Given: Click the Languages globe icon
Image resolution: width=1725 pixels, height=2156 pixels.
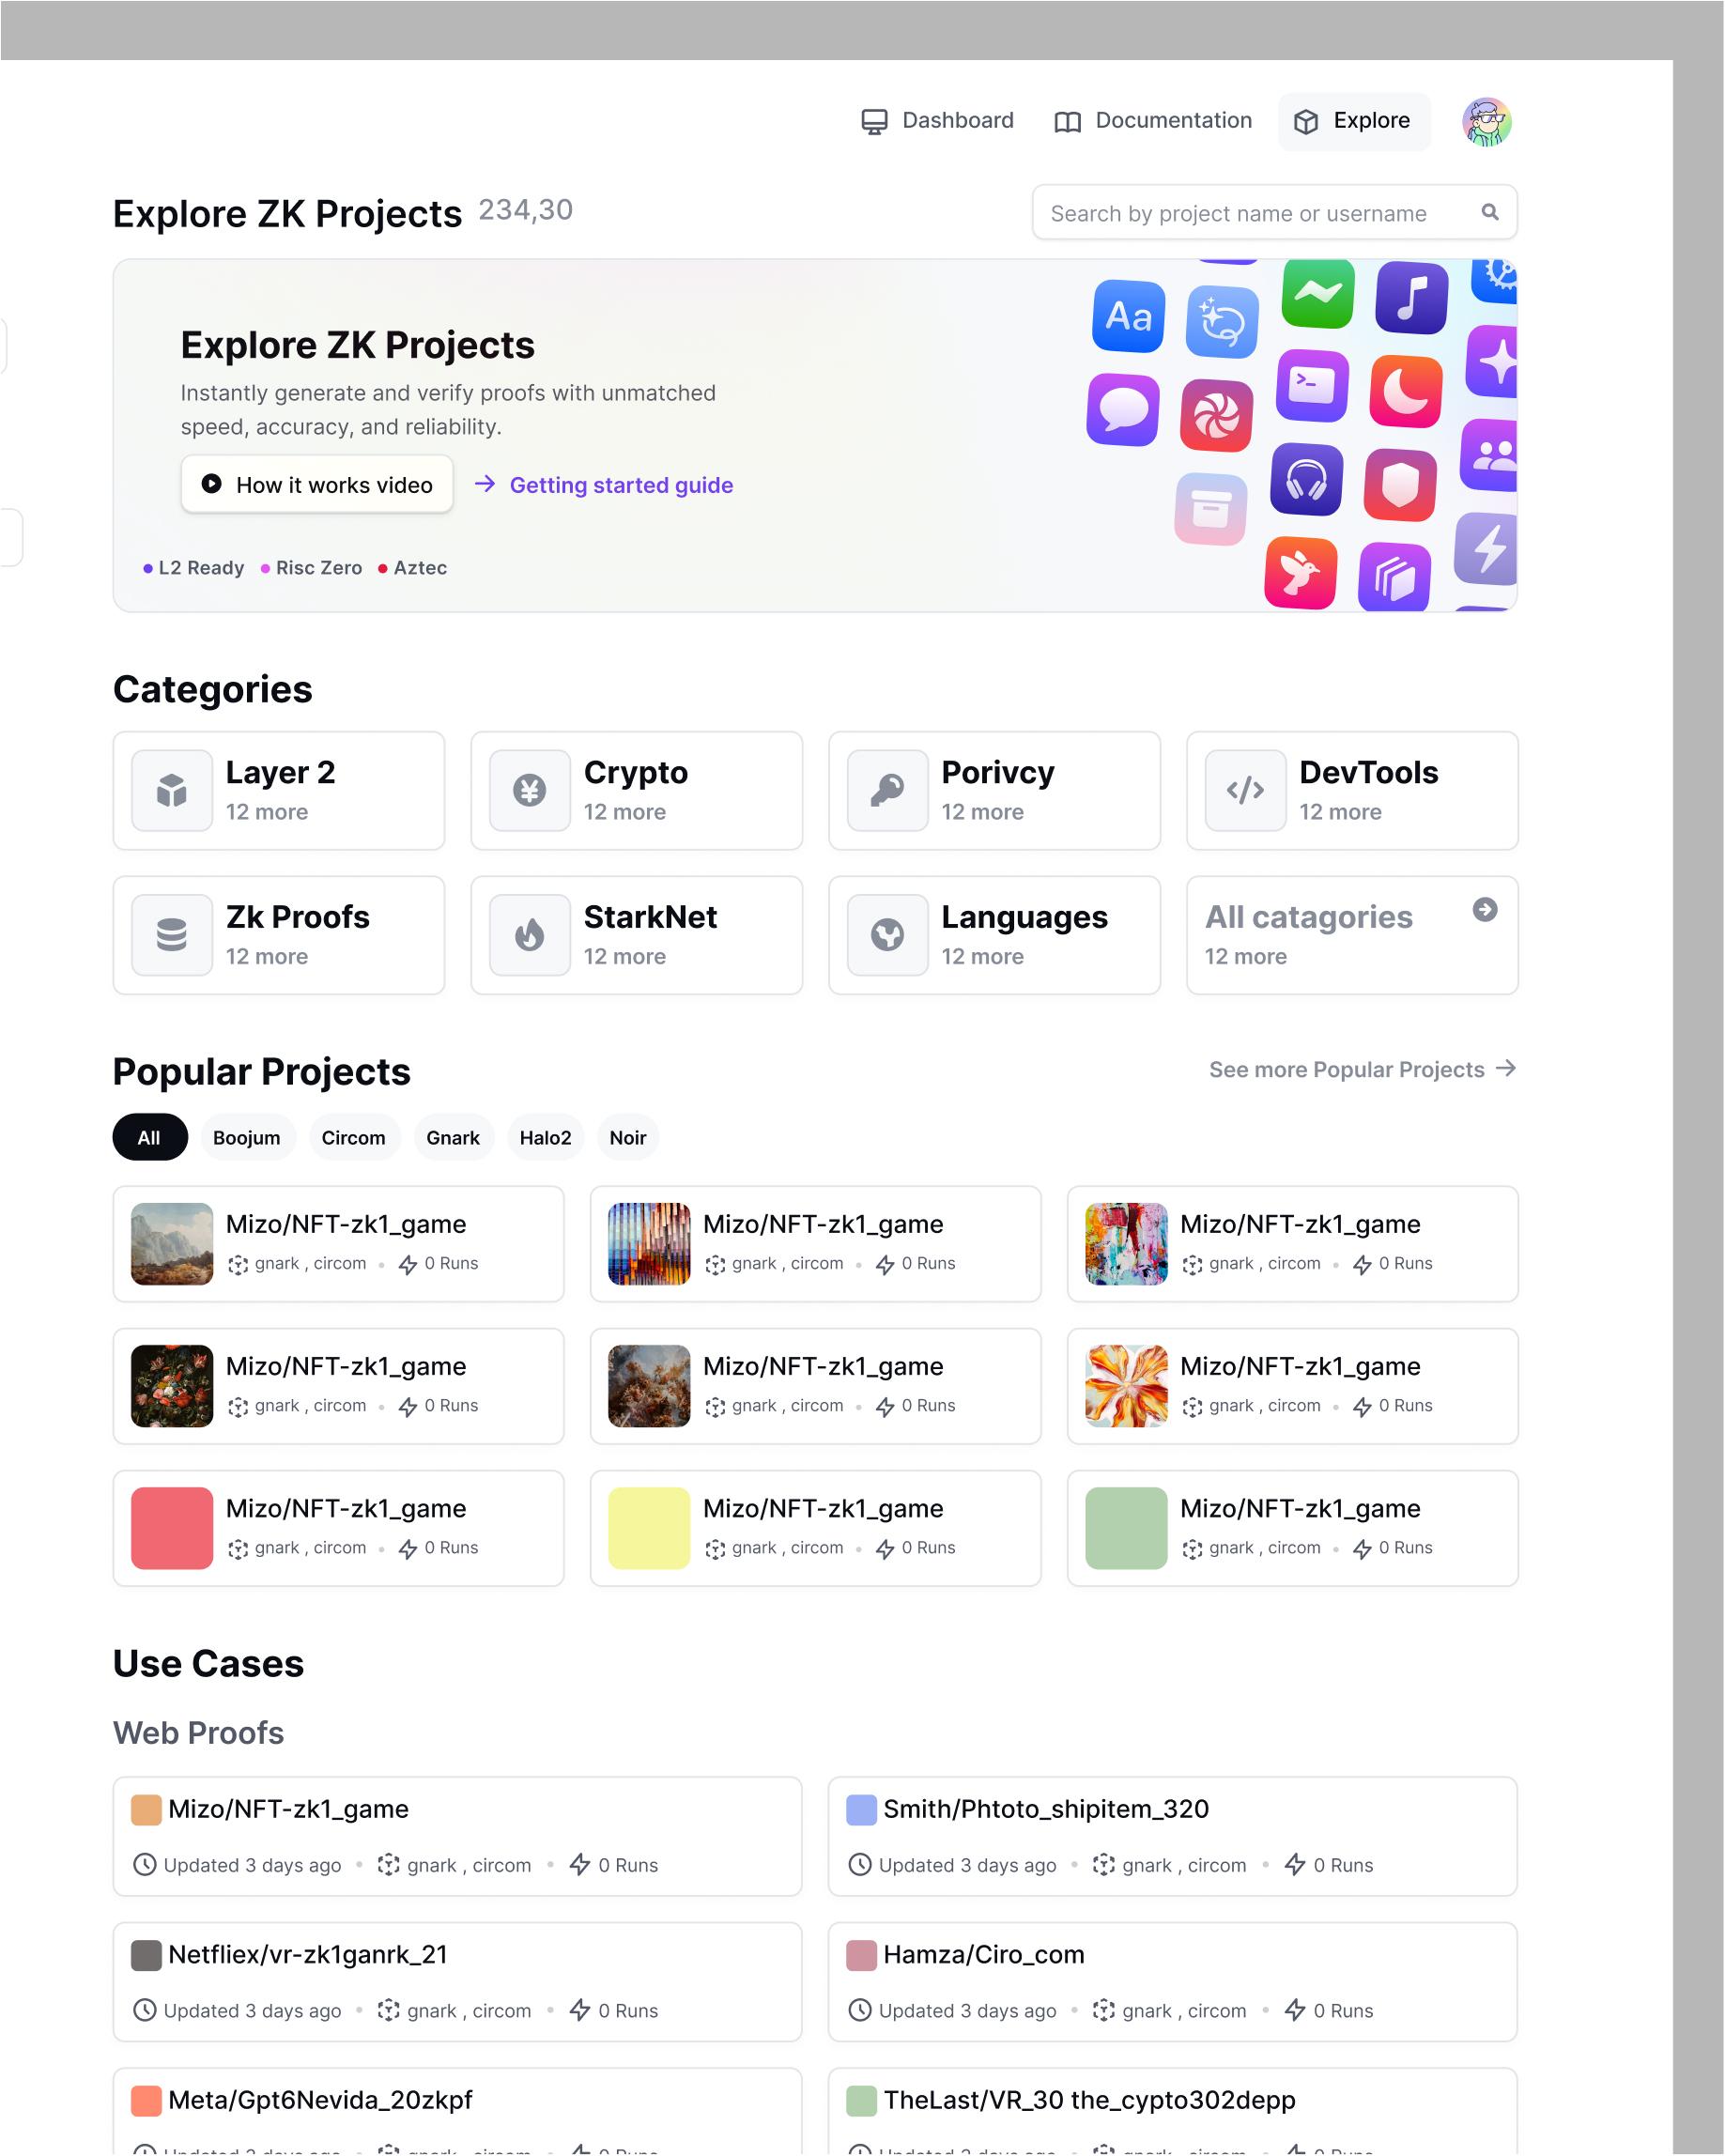Looking at the screenshot, I should [888, 935].
